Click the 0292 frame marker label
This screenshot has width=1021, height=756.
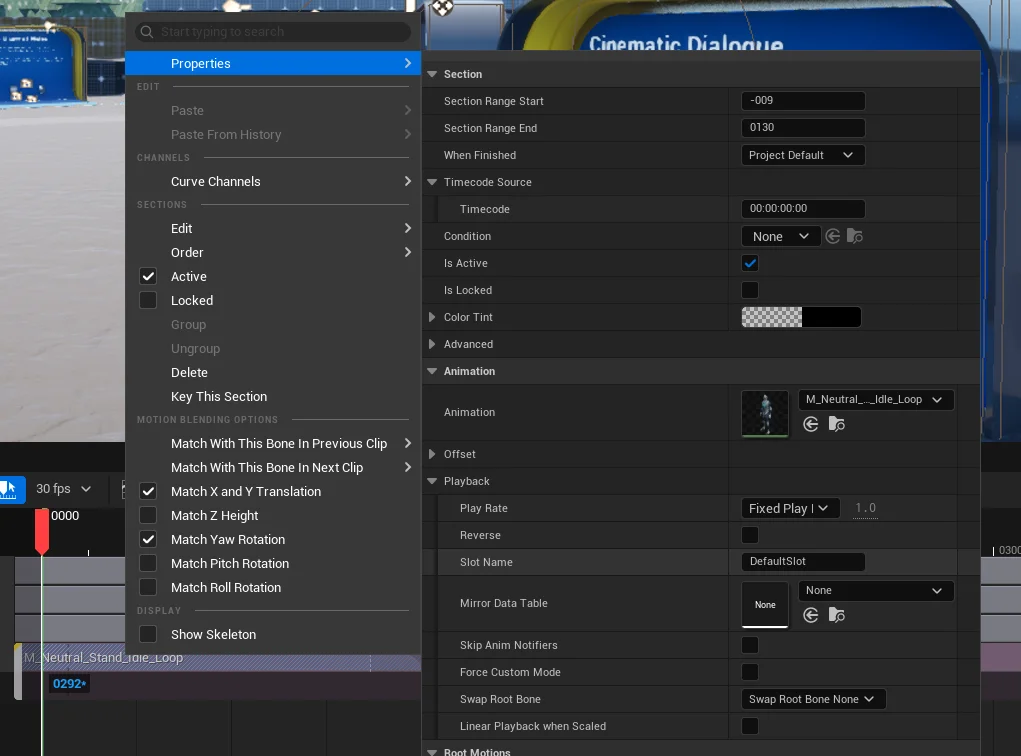[69, 684]
